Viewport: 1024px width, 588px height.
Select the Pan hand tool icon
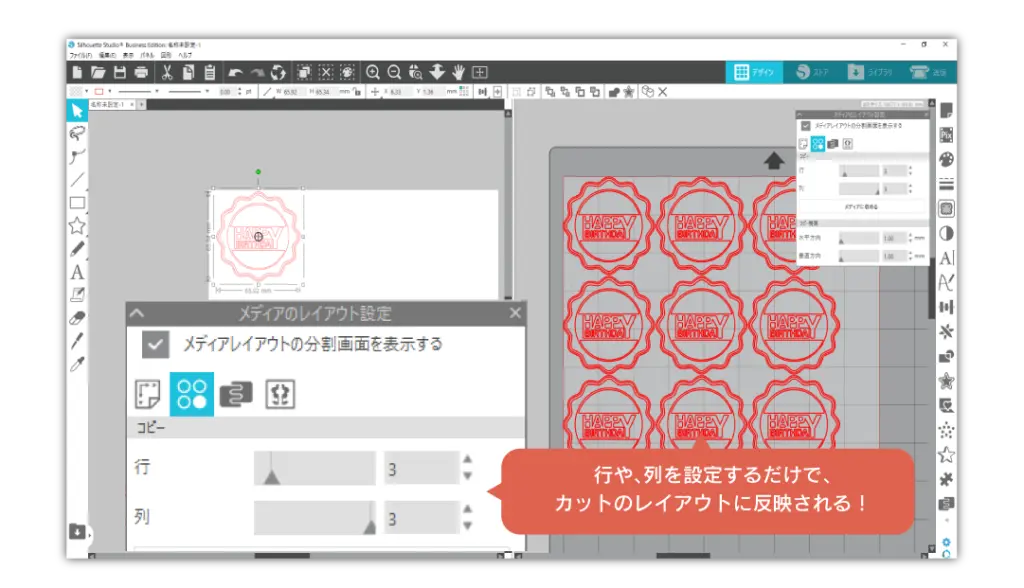click(458, 72)
